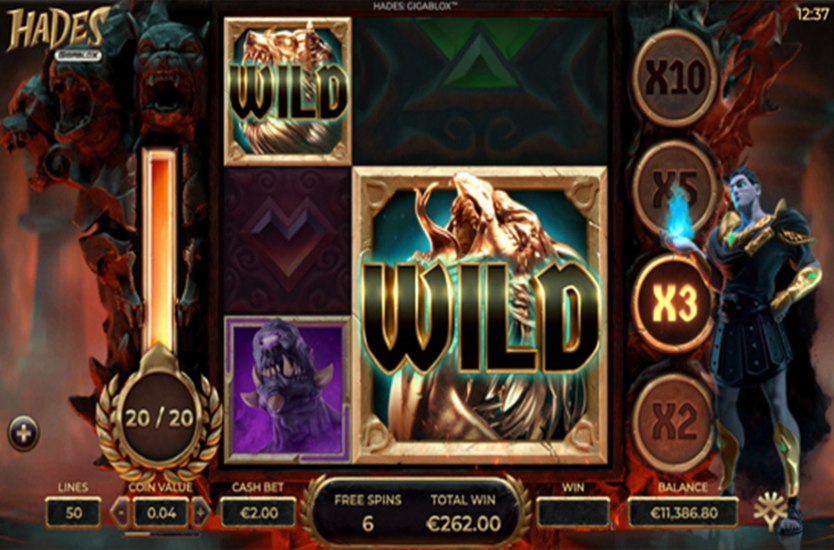Click the giant WILD Gigablox symbol

[480, 315]
